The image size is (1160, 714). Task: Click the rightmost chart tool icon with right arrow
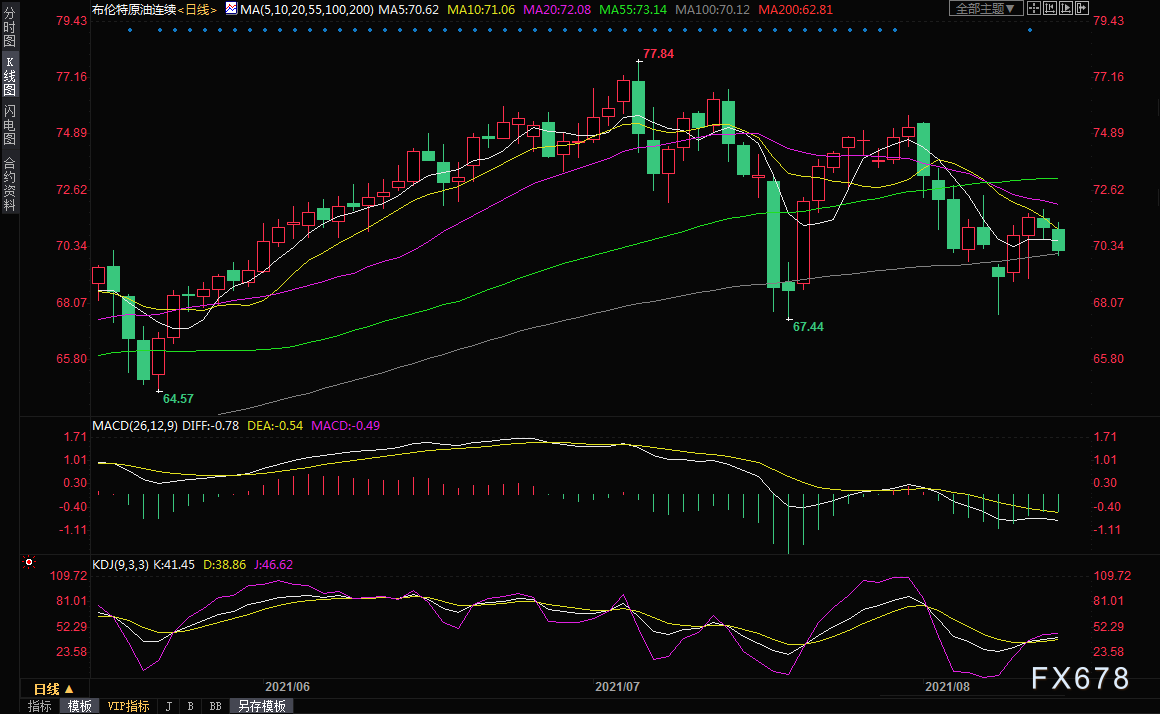click(x=1082, y=8)
